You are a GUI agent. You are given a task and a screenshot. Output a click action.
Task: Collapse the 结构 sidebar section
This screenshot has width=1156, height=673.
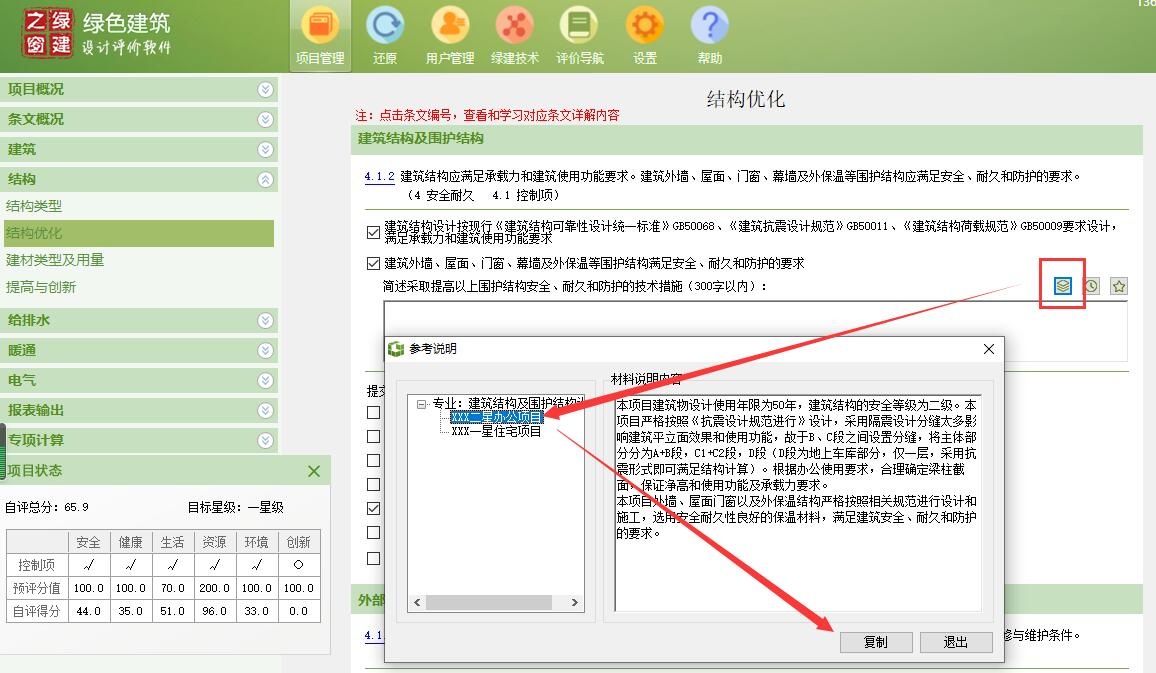[x=265, y=180]
